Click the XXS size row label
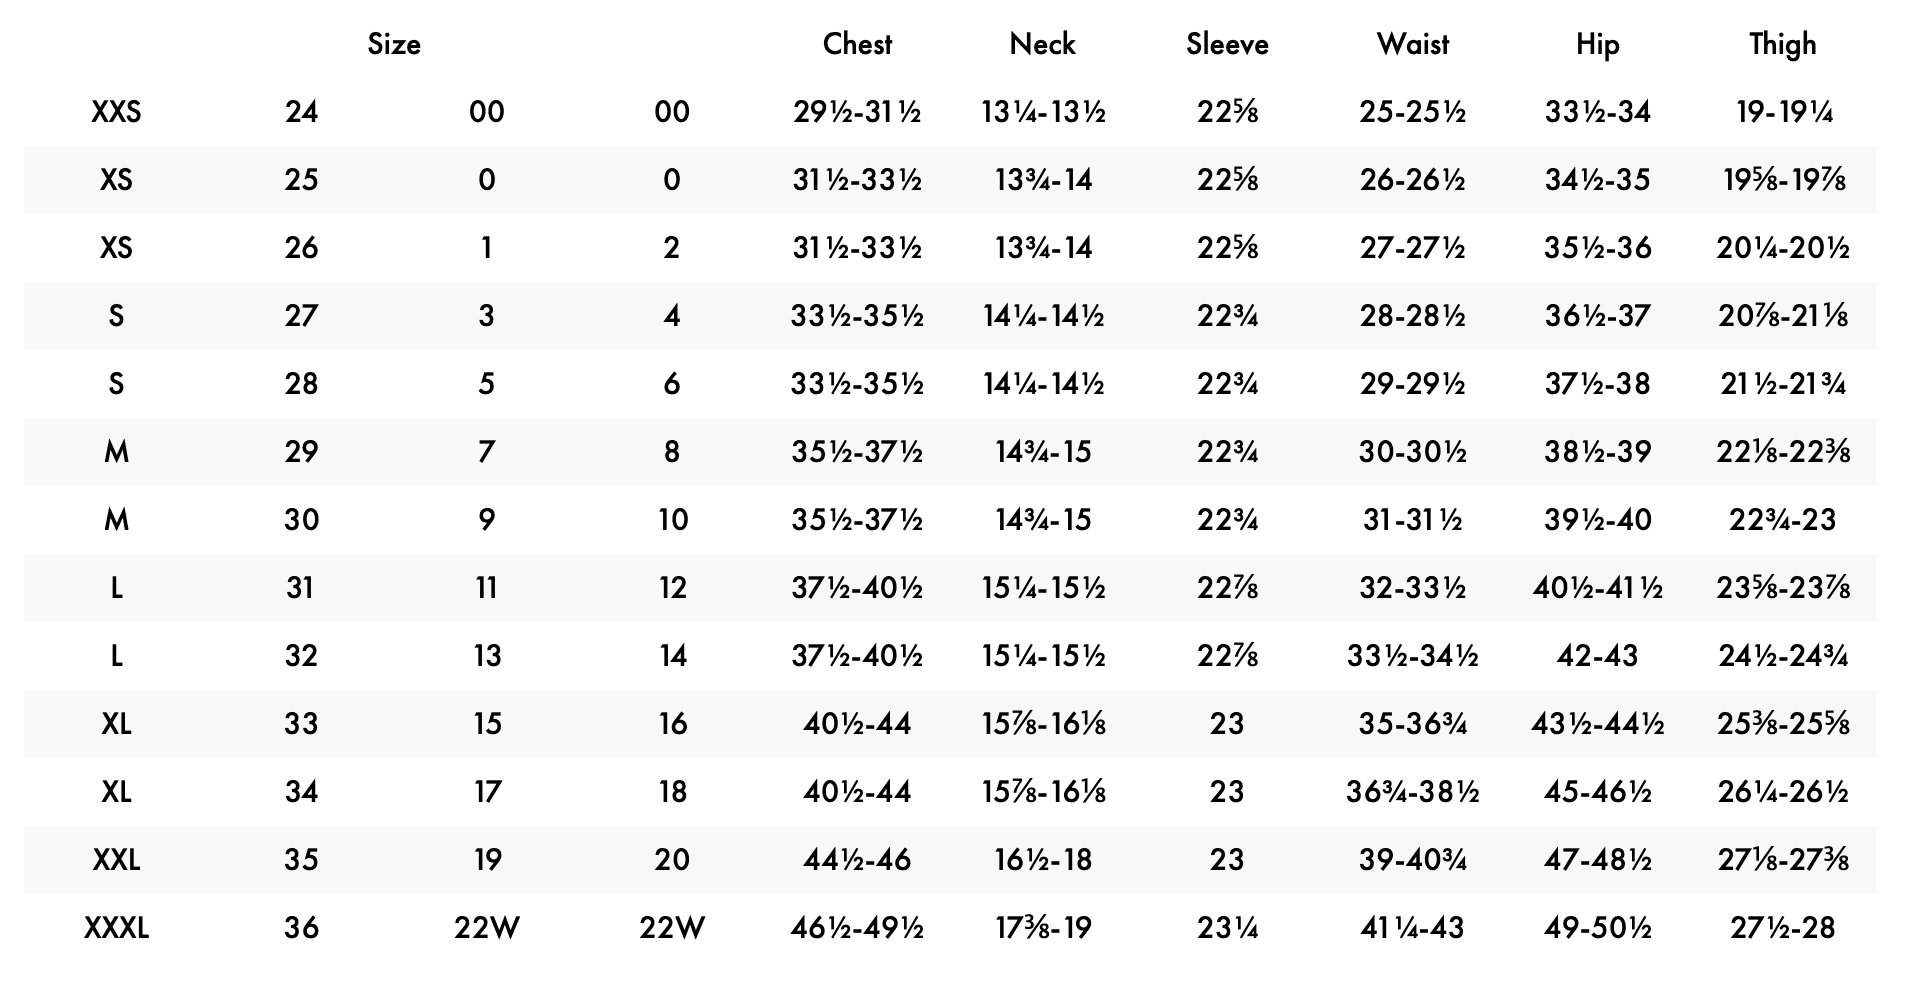The width and height of the screenshot is (1908, 982). point(116,112)
